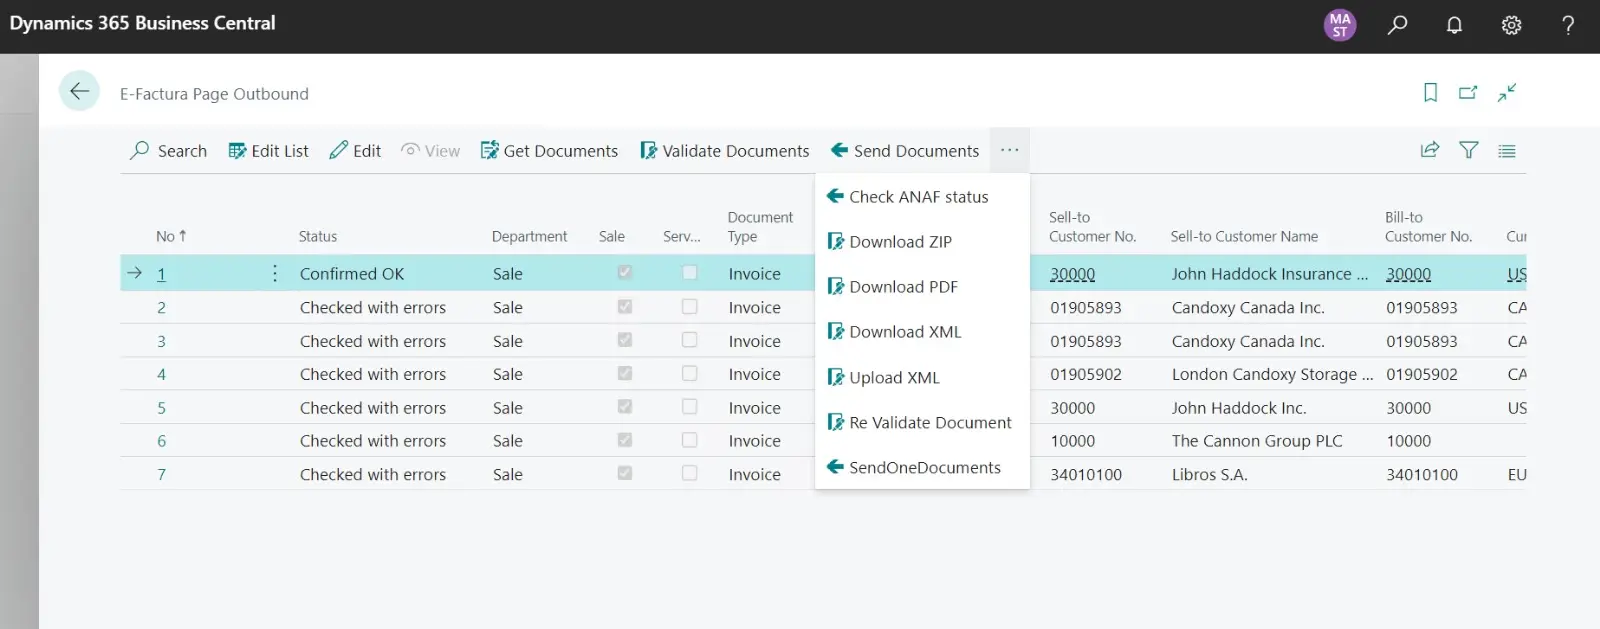
Task: Toggle the Sale checkbox in row 4
Action: [x=625, y=373]
